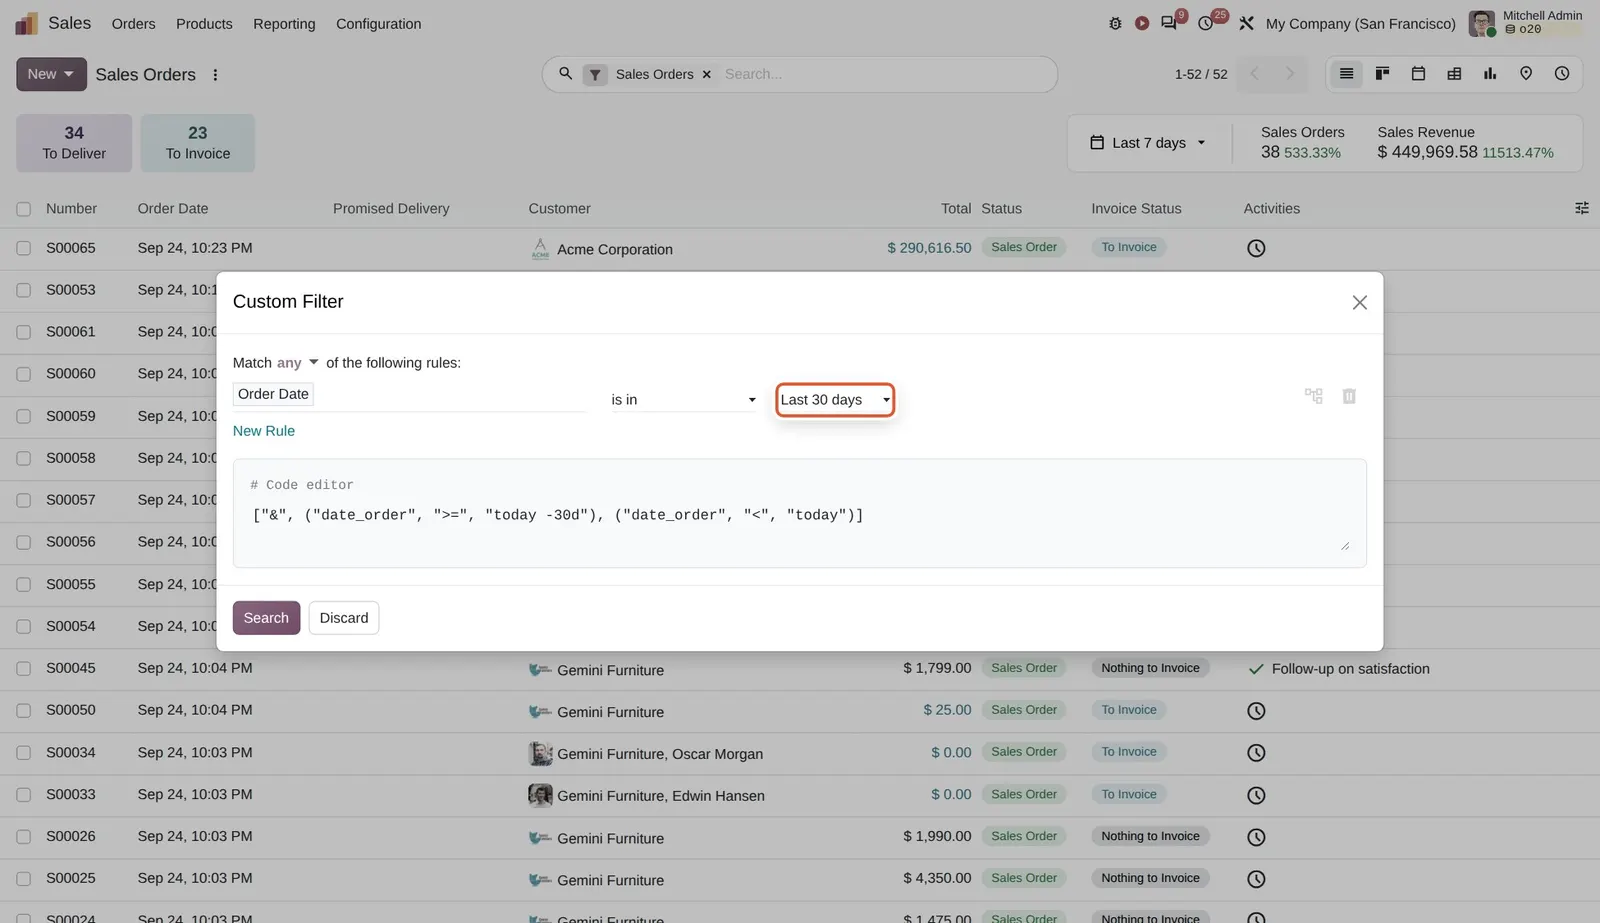Click the red record tour icon
Viewport: 1600px width, 923px height.
click(1142, 23)
